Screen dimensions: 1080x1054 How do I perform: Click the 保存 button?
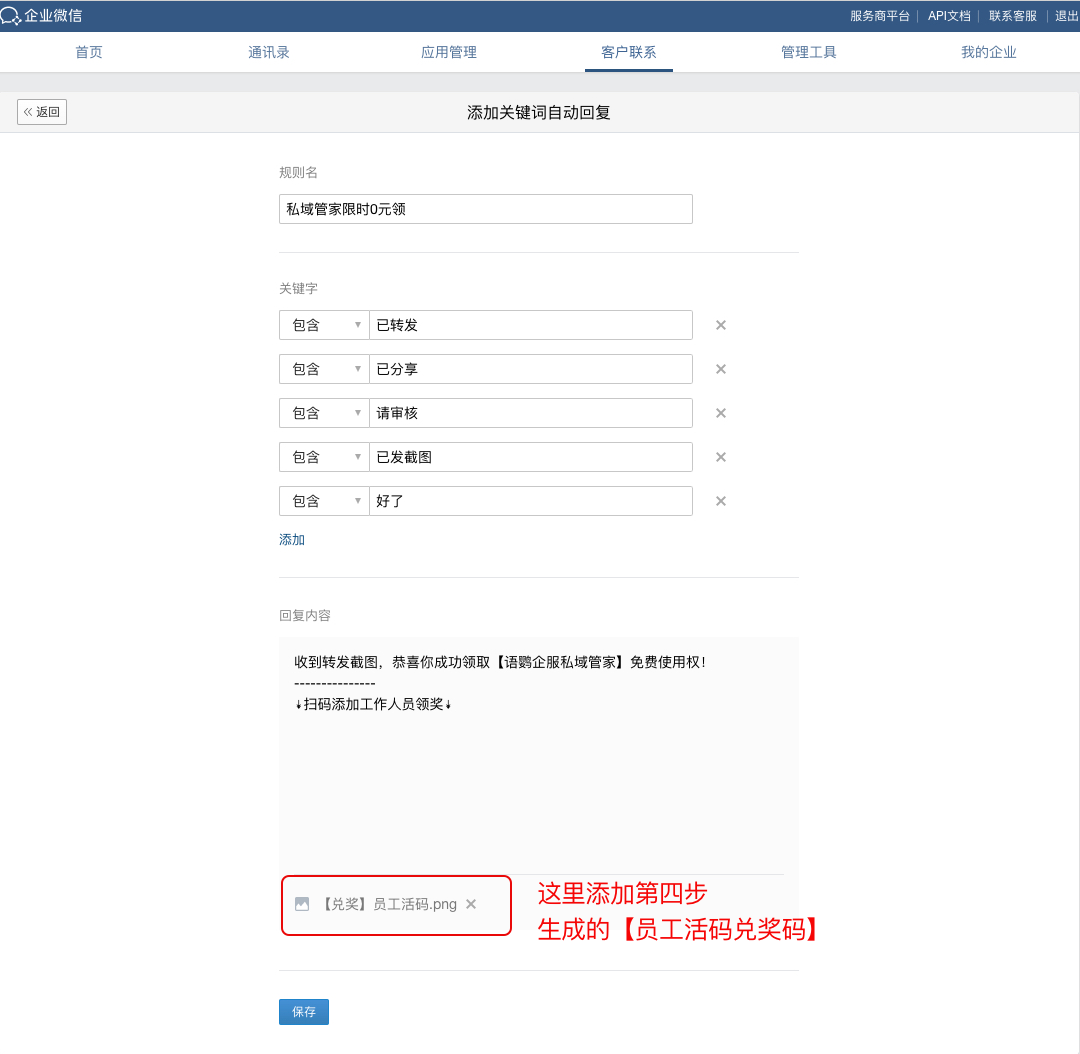pyautogui.click(x=303, y=1012)
